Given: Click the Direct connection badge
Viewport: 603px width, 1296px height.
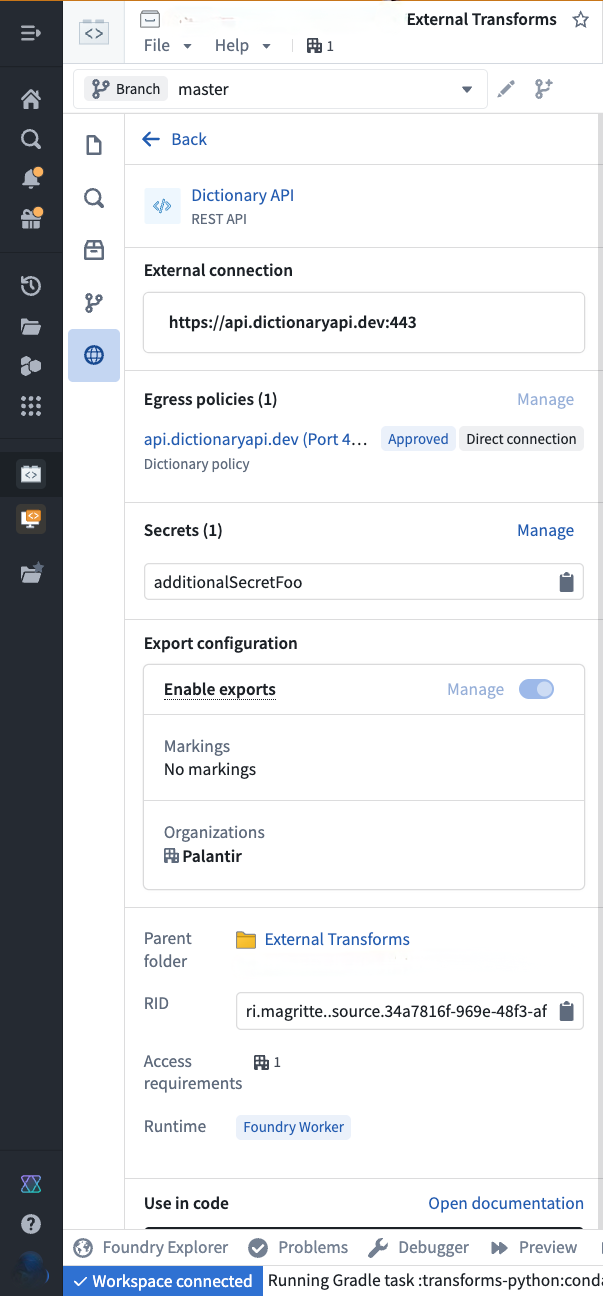Looking at the screenshot, I should click(x=521, y=439).
